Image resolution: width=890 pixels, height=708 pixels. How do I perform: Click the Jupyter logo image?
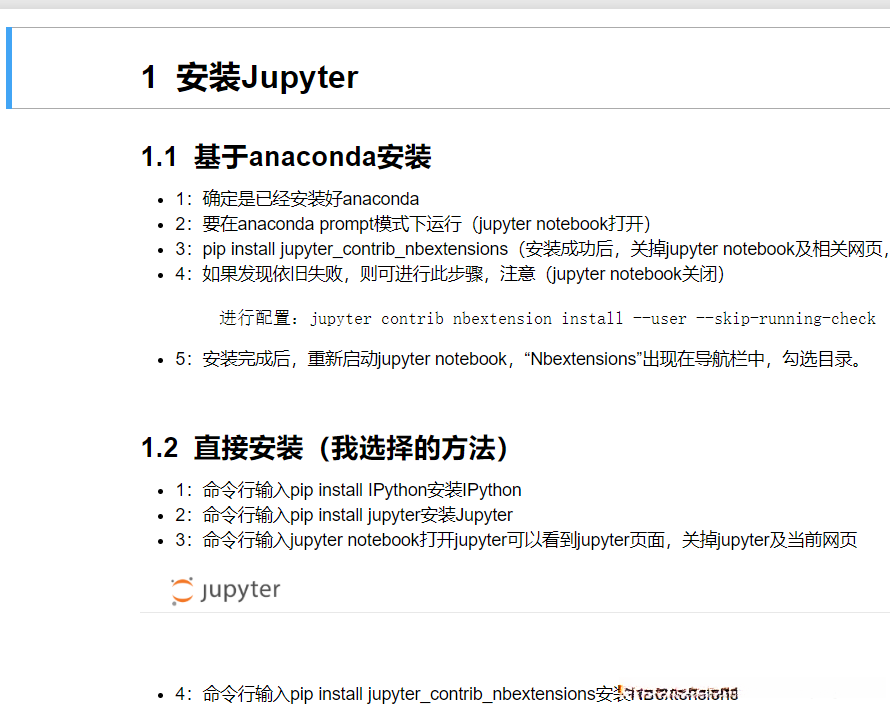click(225, 590)
